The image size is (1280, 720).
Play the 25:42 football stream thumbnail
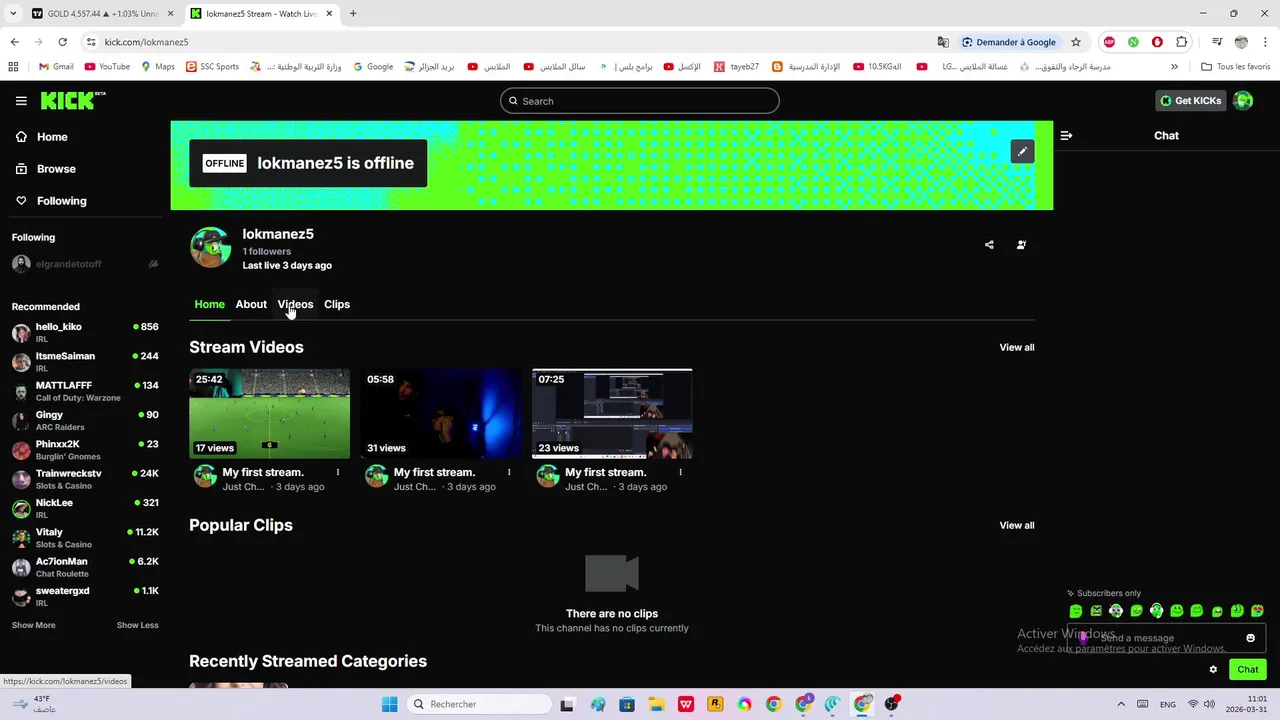(x=270, y=414)
